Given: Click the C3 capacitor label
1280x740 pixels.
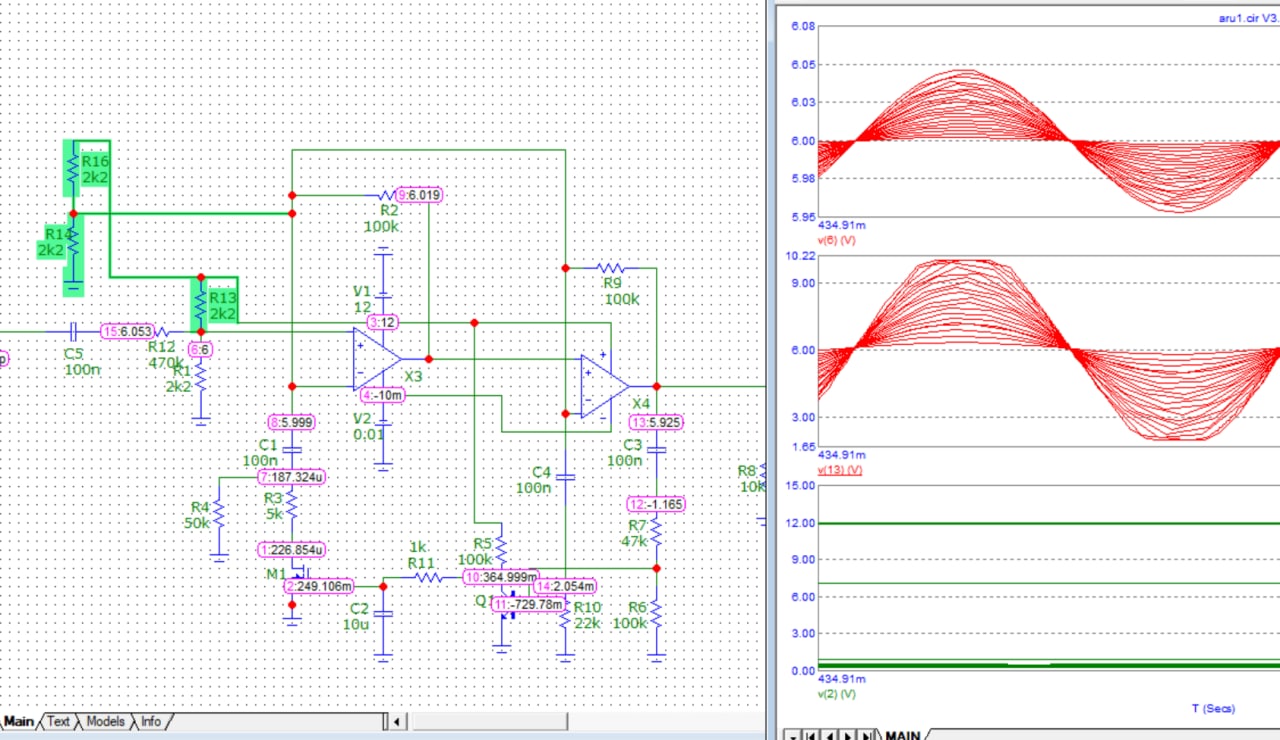Looking at the screenshot, I should [633, 444].
